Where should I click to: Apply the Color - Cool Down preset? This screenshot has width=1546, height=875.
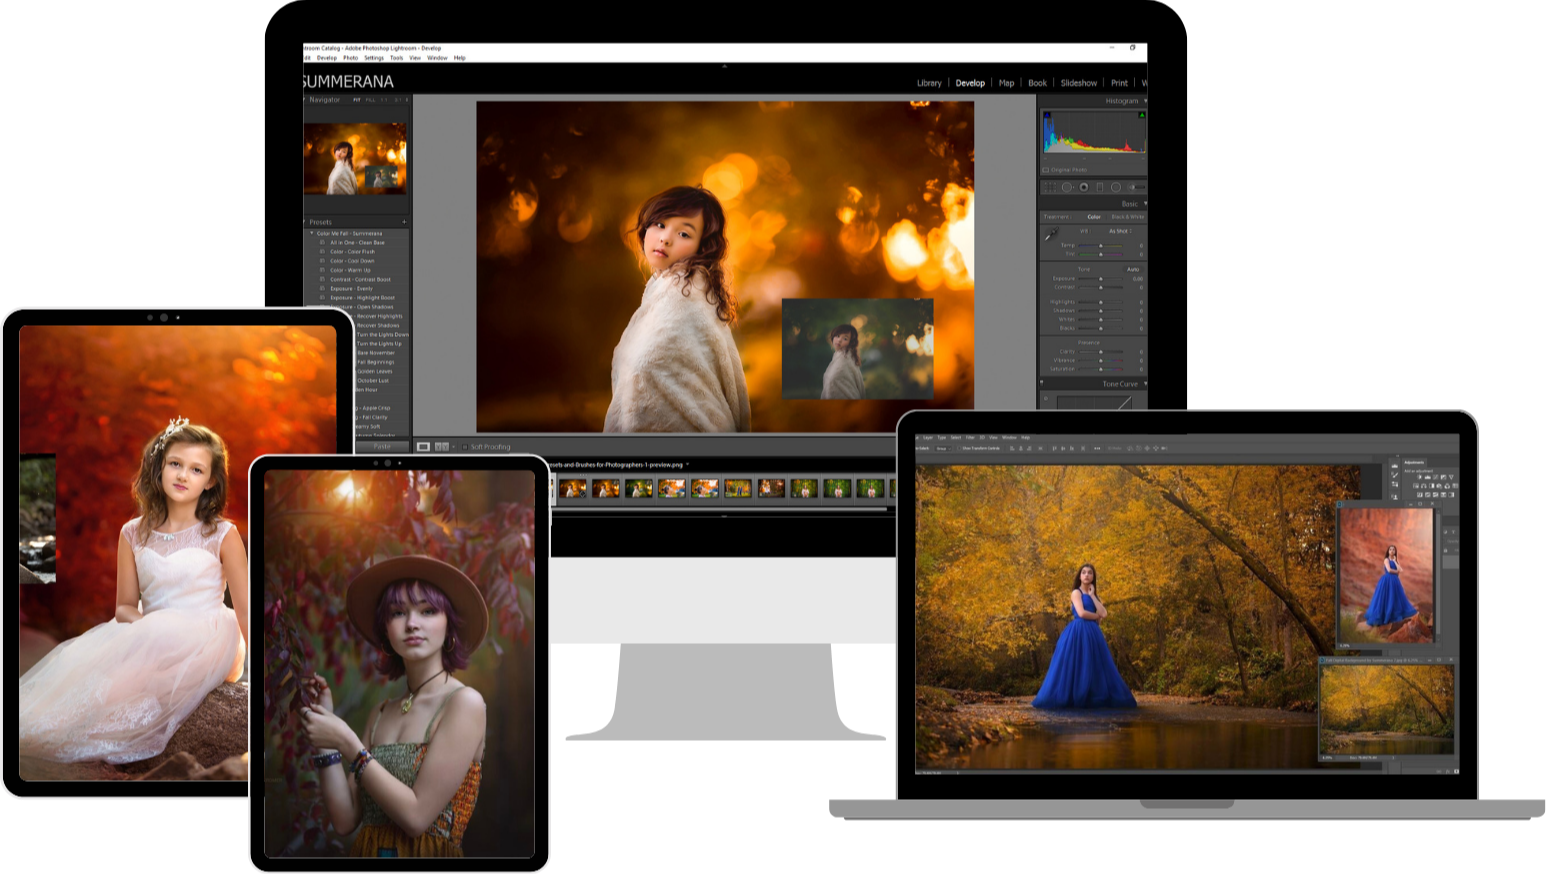tap(352, 261)
